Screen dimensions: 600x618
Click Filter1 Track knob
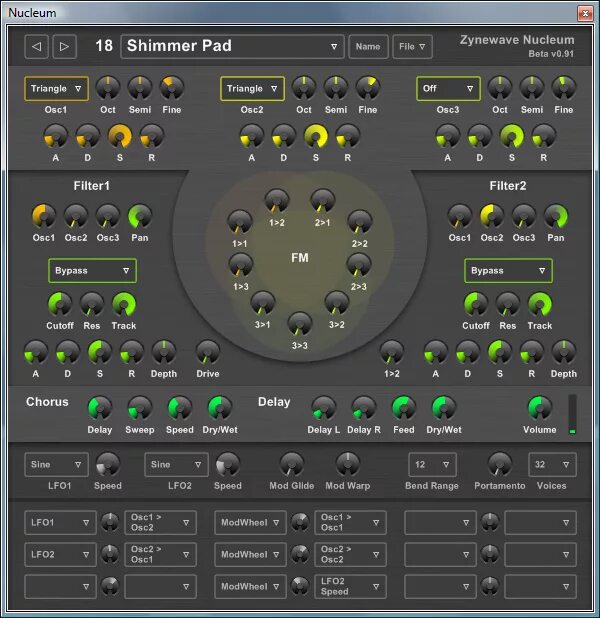[124, 304]
